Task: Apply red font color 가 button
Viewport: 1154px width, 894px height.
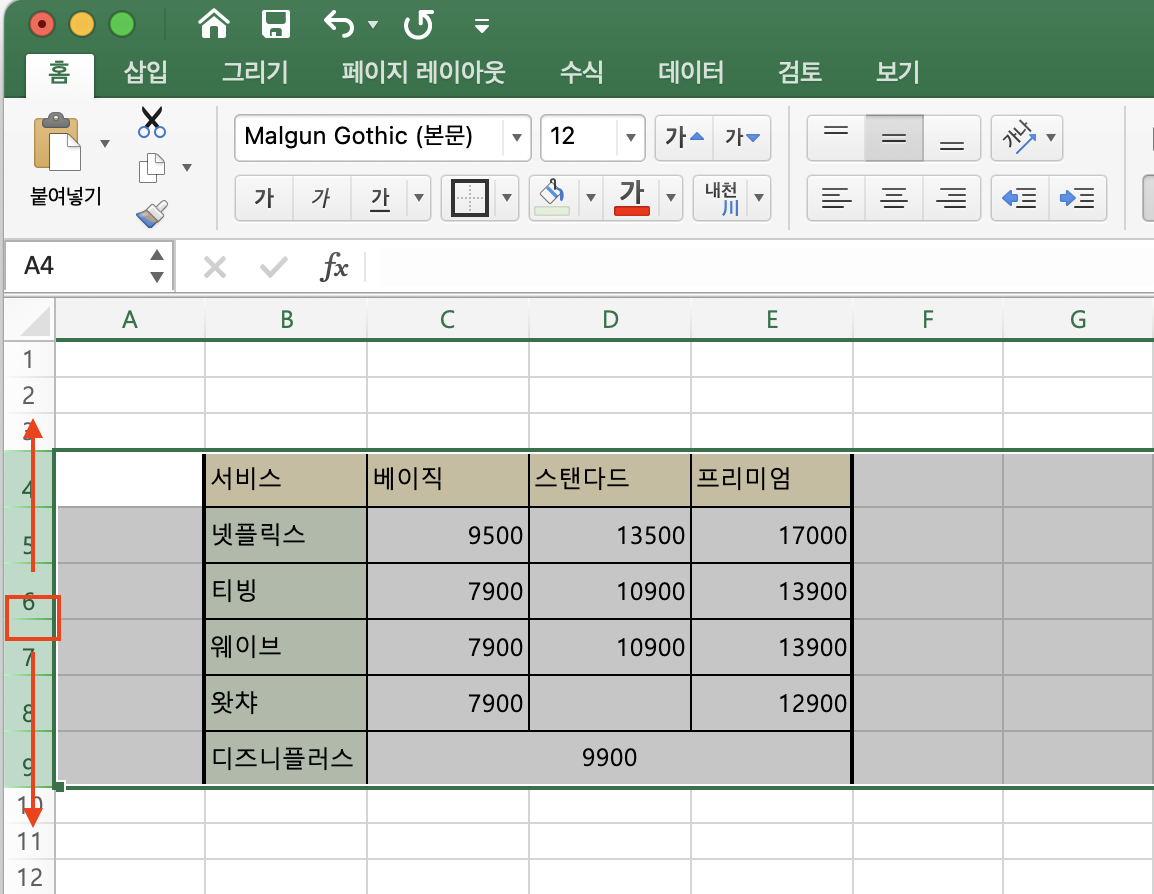Action: click(x=631, y=198)
